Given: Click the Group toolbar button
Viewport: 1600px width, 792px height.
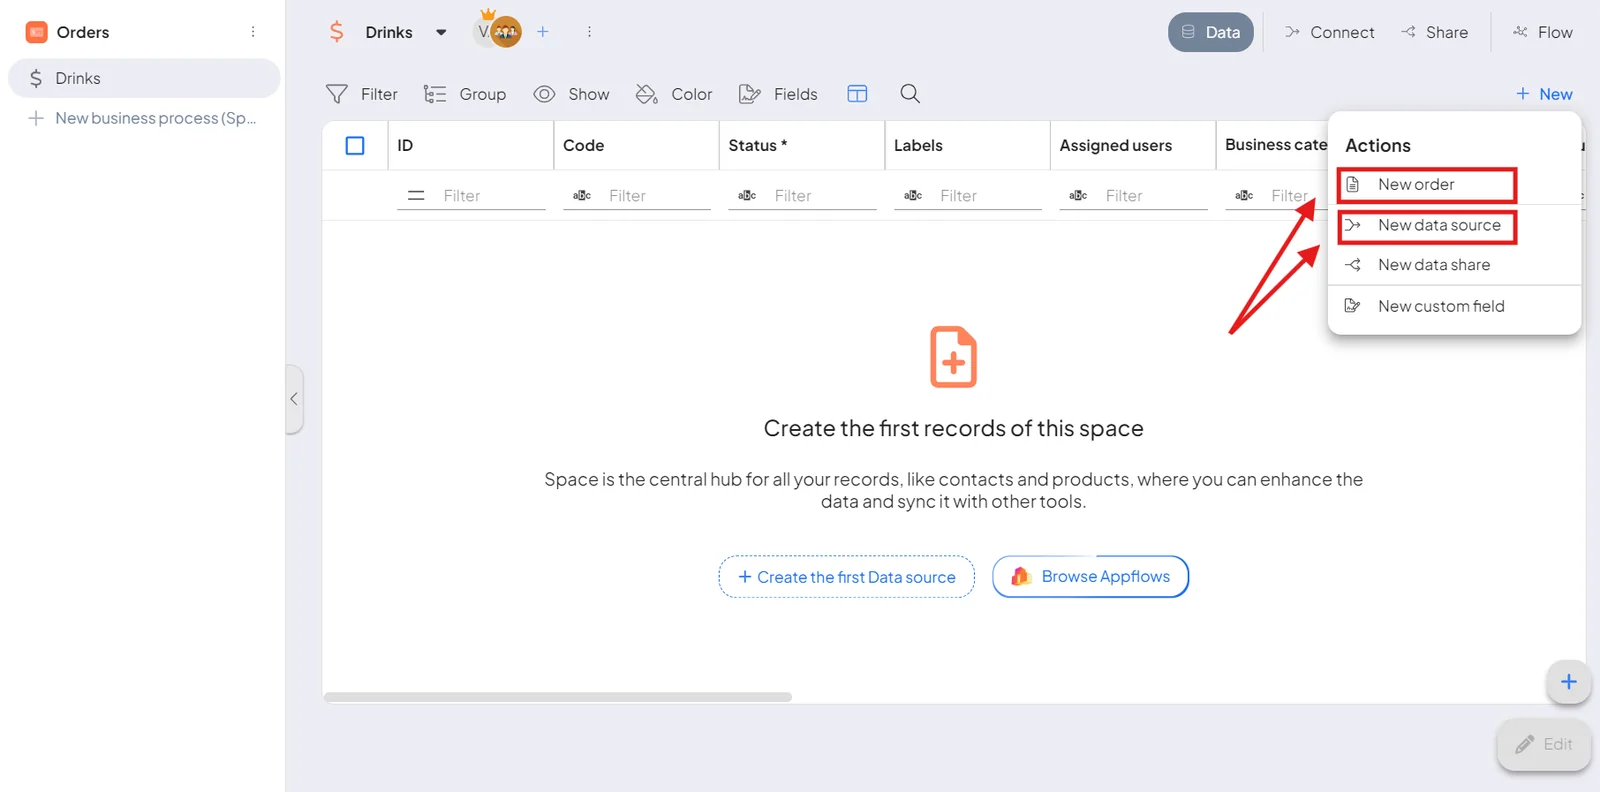Looking at the screenshot, I should tap(465, 94).
